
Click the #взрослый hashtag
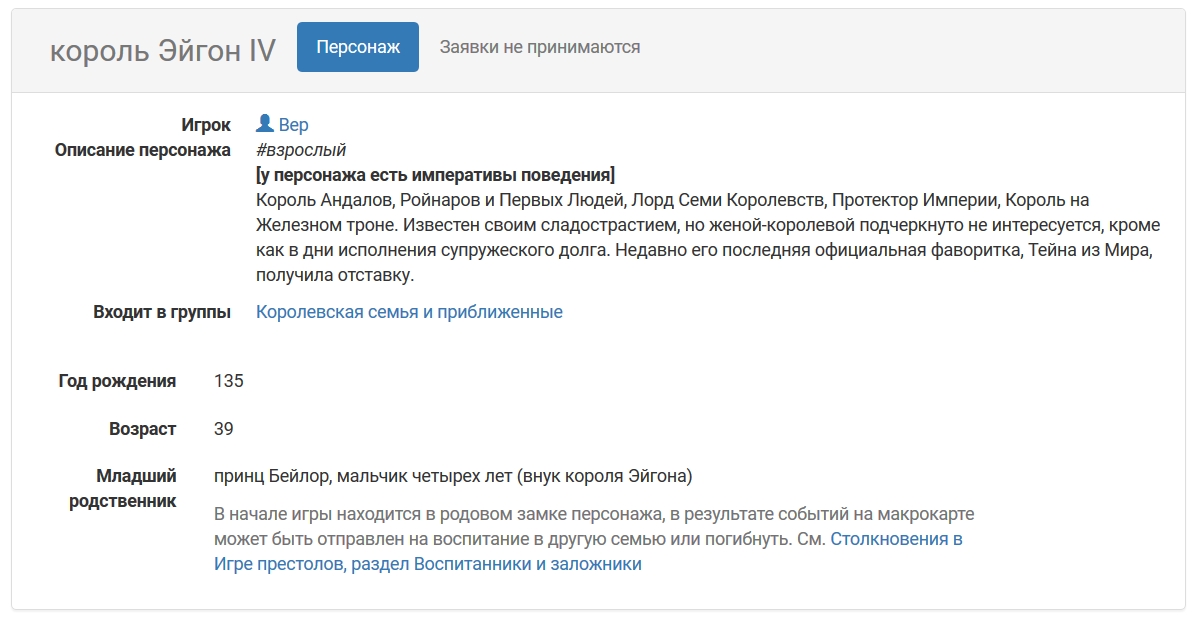(301, 150)
